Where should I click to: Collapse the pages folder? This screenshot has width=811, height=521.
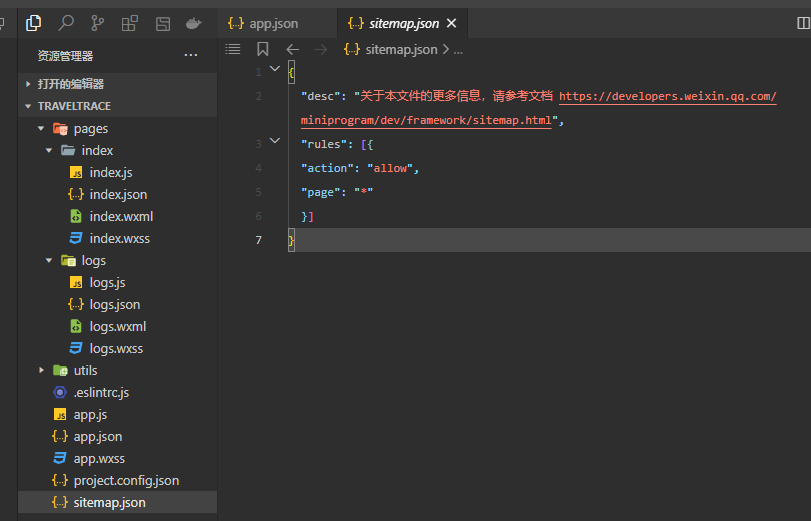point(117,128)
